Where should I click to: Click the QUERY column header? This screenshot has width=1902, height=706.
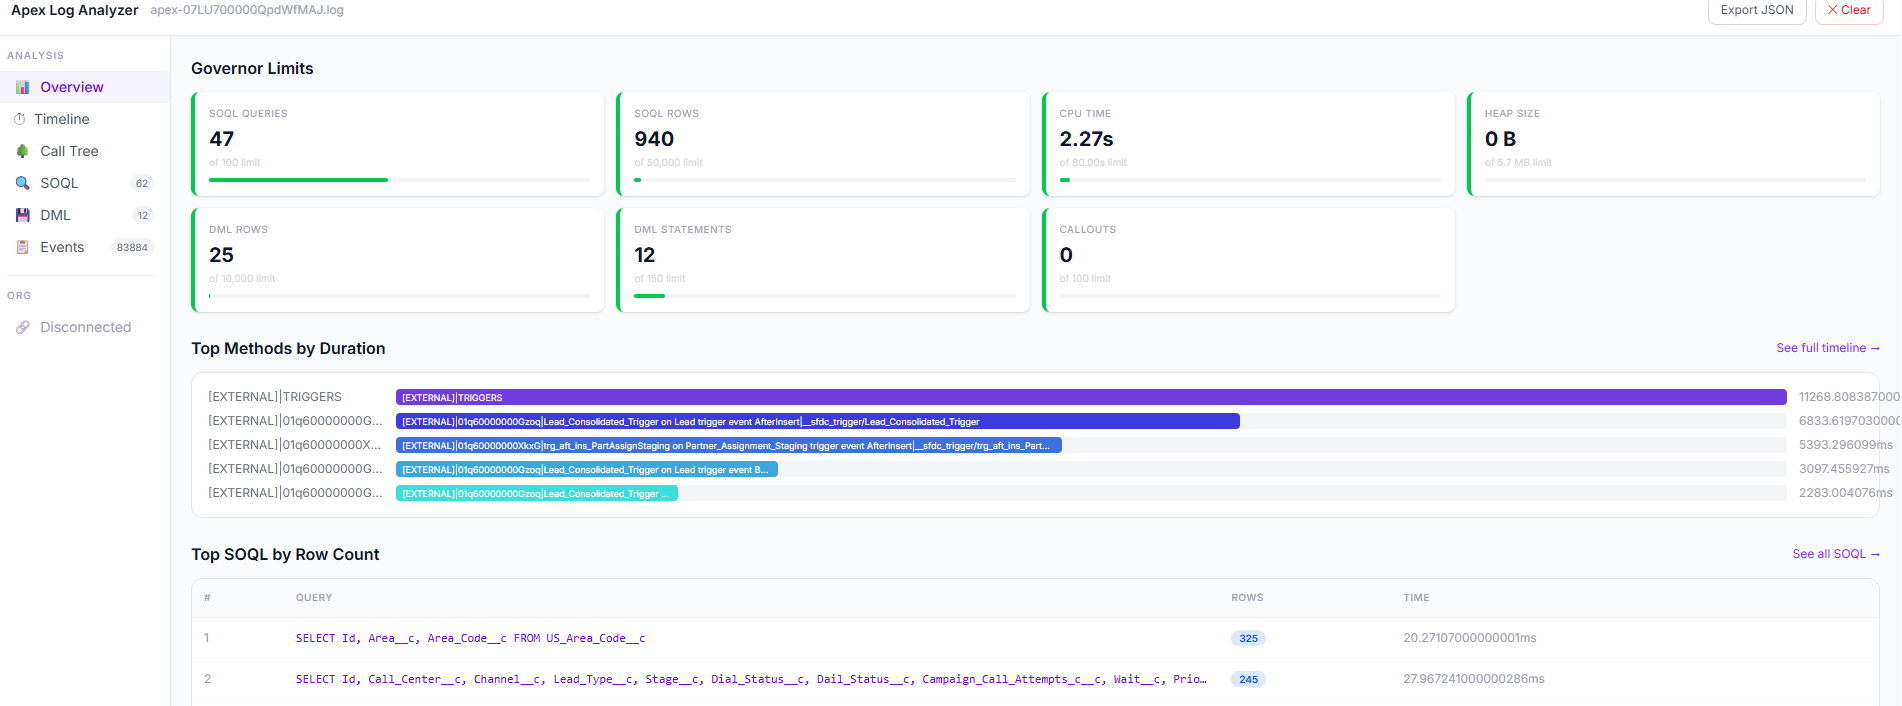314,598
